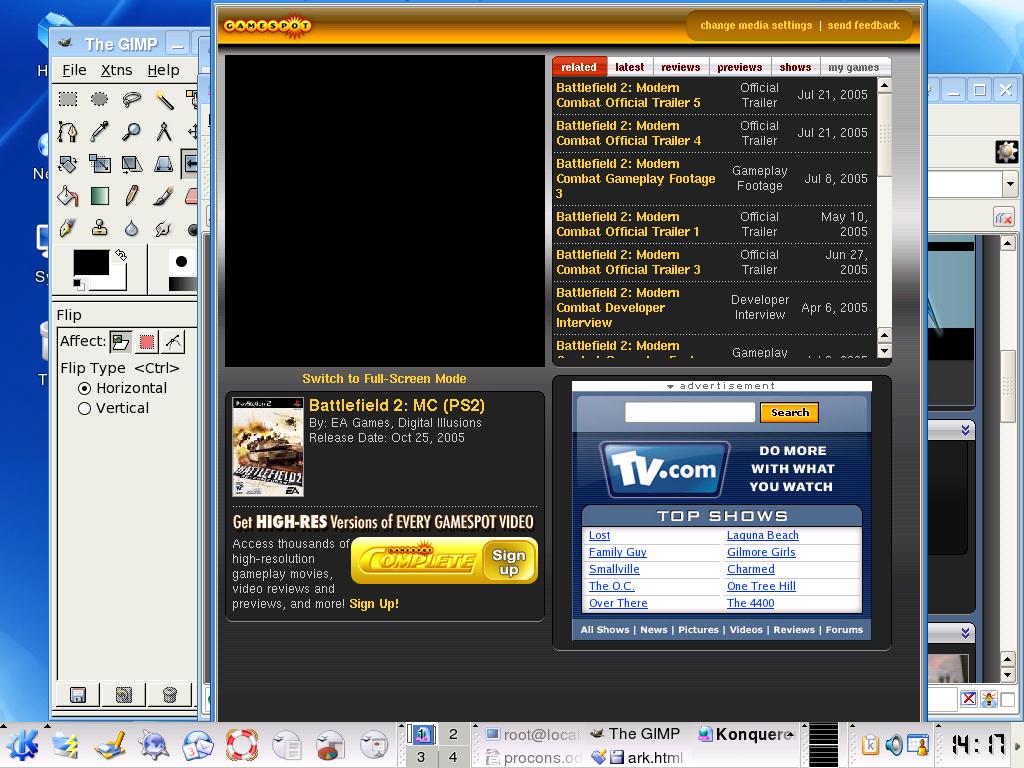1024x768 pixels.
Task: Switch to the previews tab
Action: 739,67
